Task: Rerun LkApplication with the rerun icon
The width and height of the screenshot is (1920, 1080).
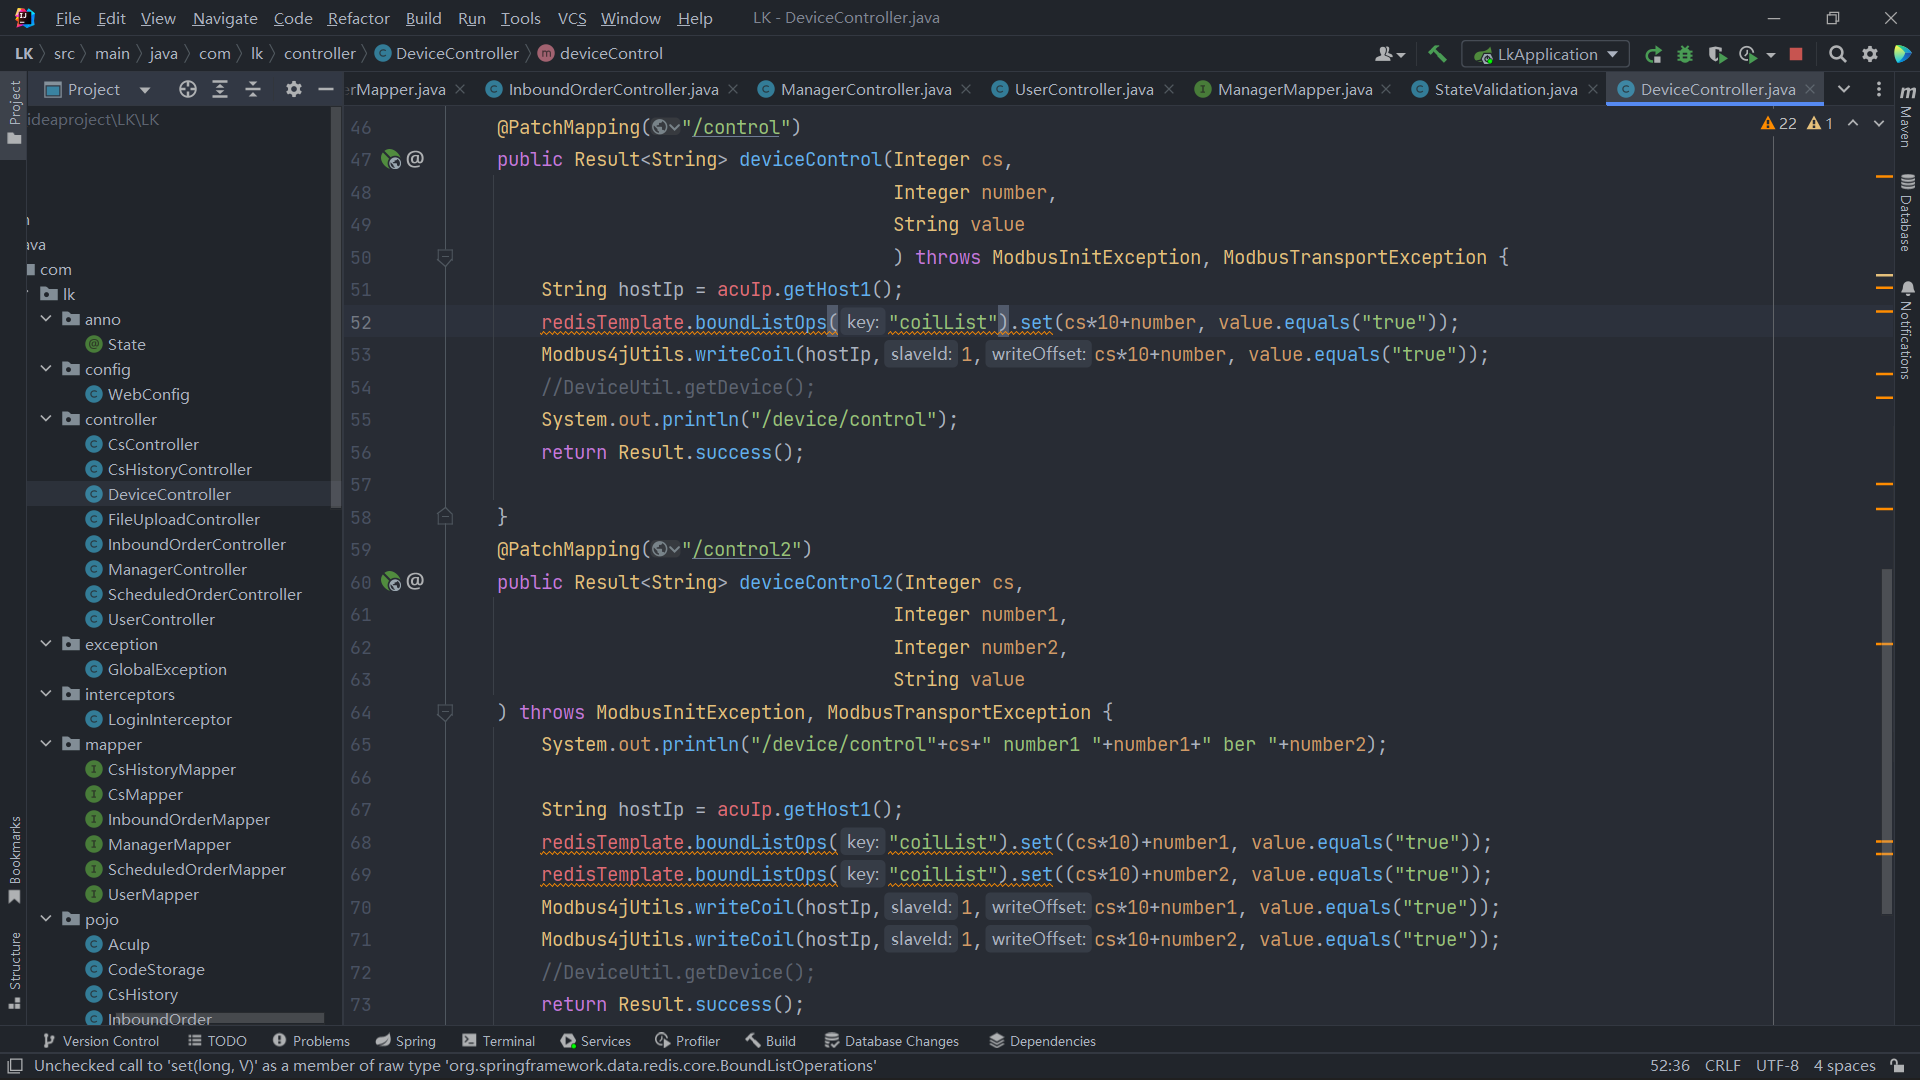Action: click(1653, 54)
